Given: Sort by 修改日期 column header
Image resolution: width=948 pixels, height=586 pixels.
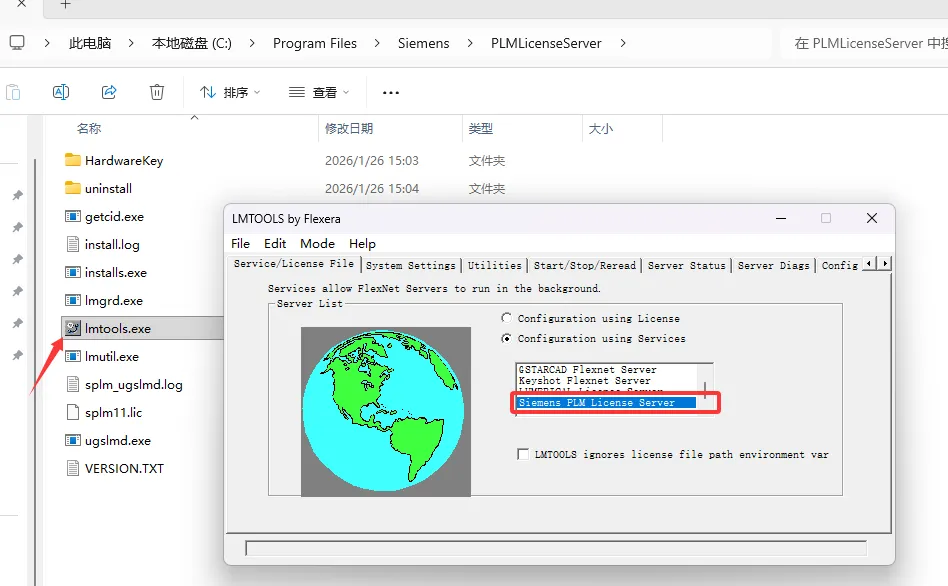Looking at the screenshot, I should tap(349, 128).
